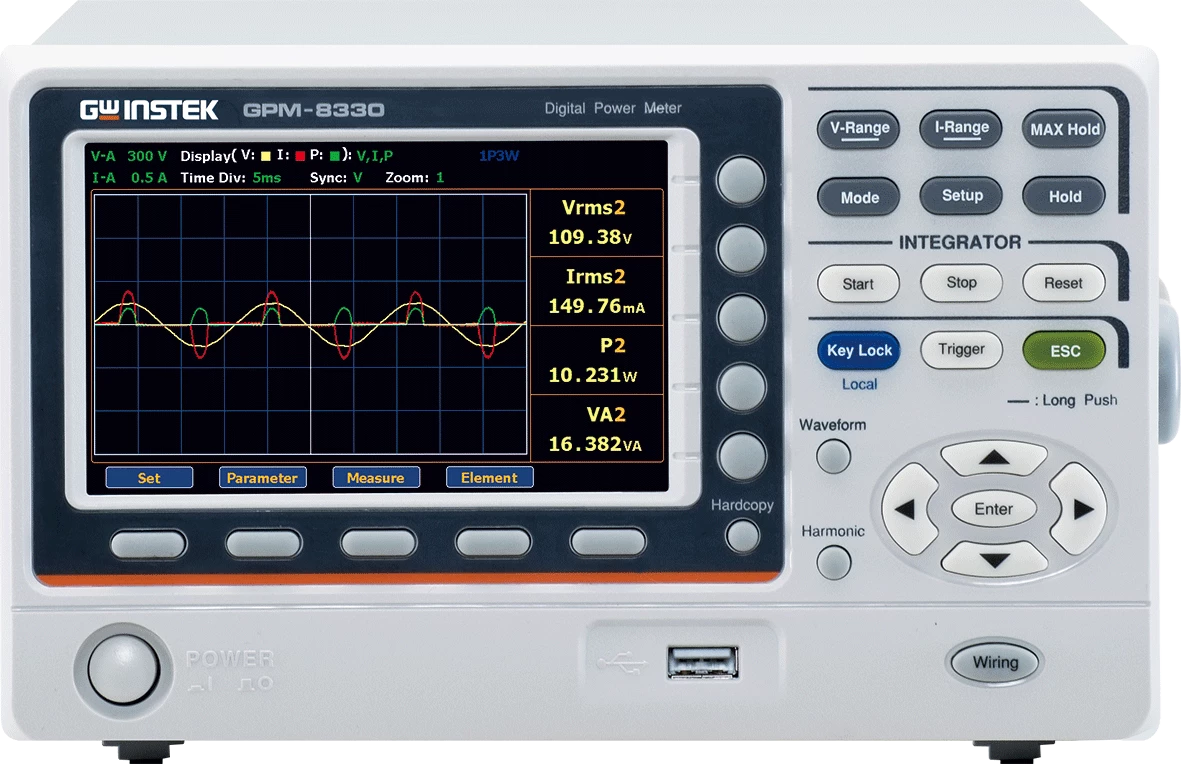Open the Mode selection button
Screen dimensions: 1181x764
pyautogui.click(x=859, y=197)
